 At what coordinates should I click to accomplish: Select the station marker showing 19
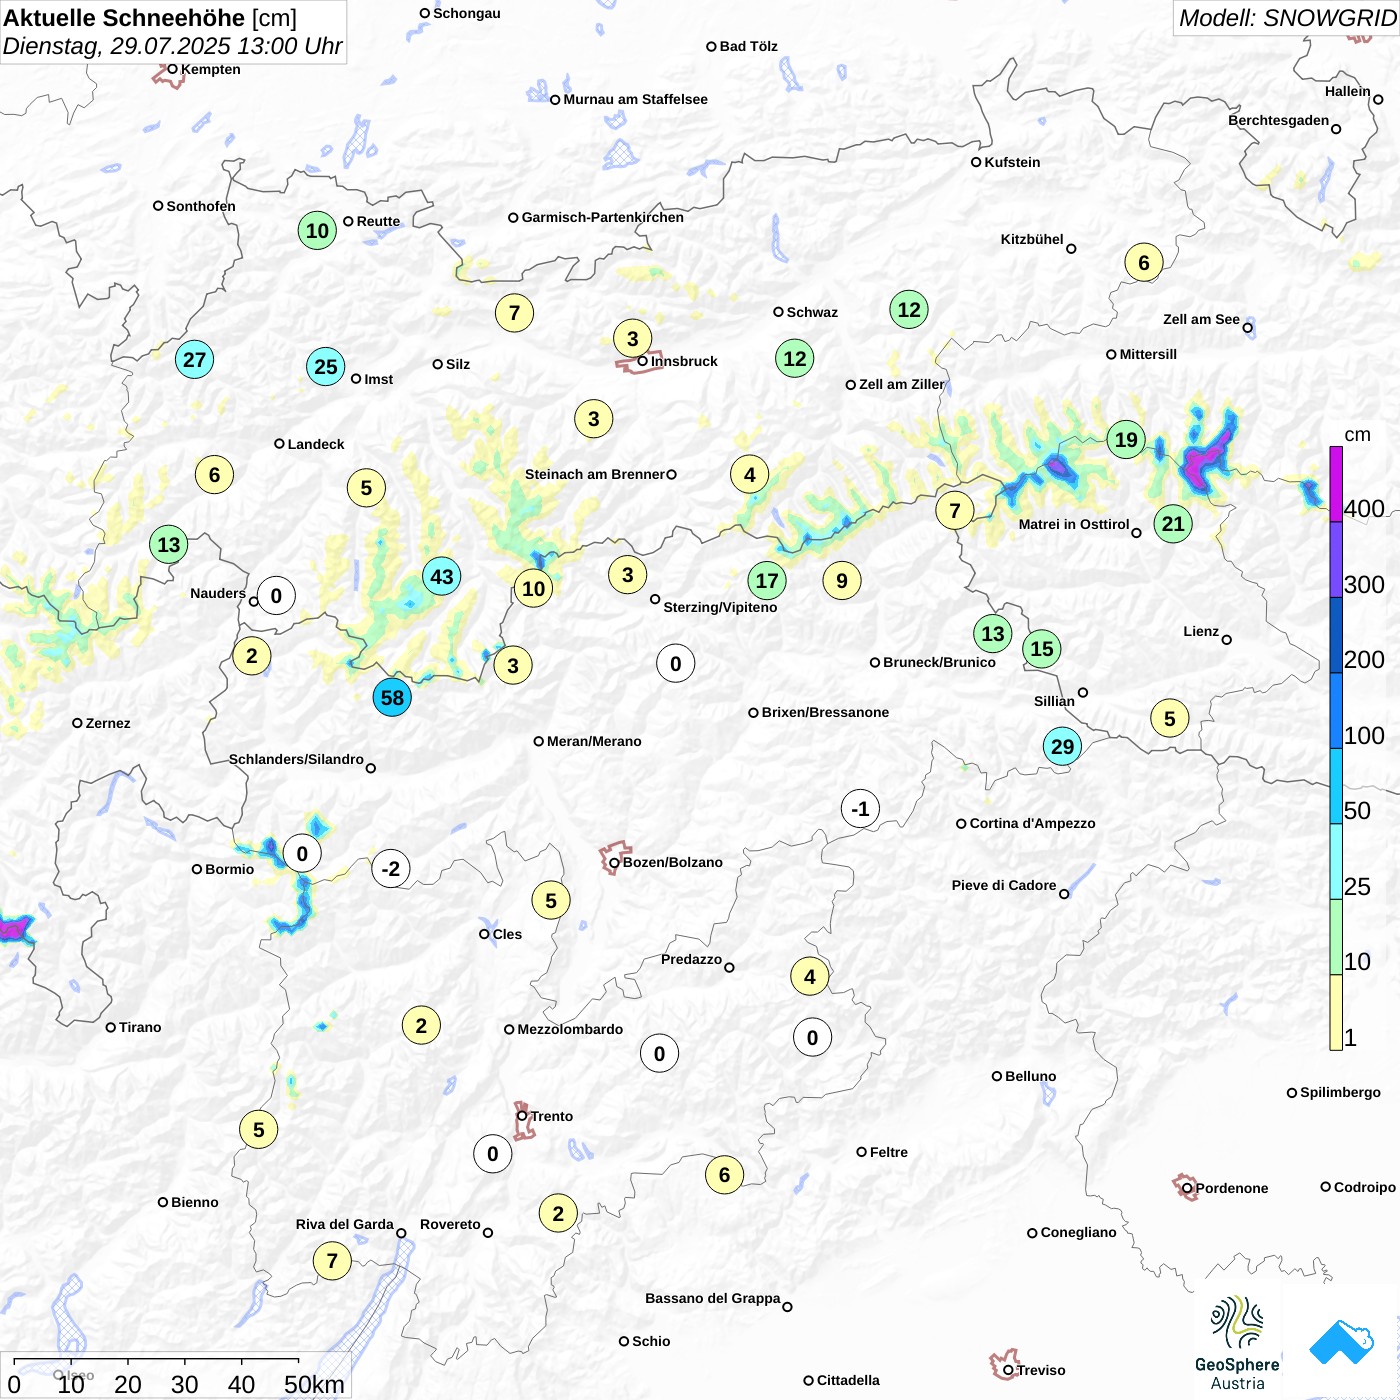tap(1126, 439)
